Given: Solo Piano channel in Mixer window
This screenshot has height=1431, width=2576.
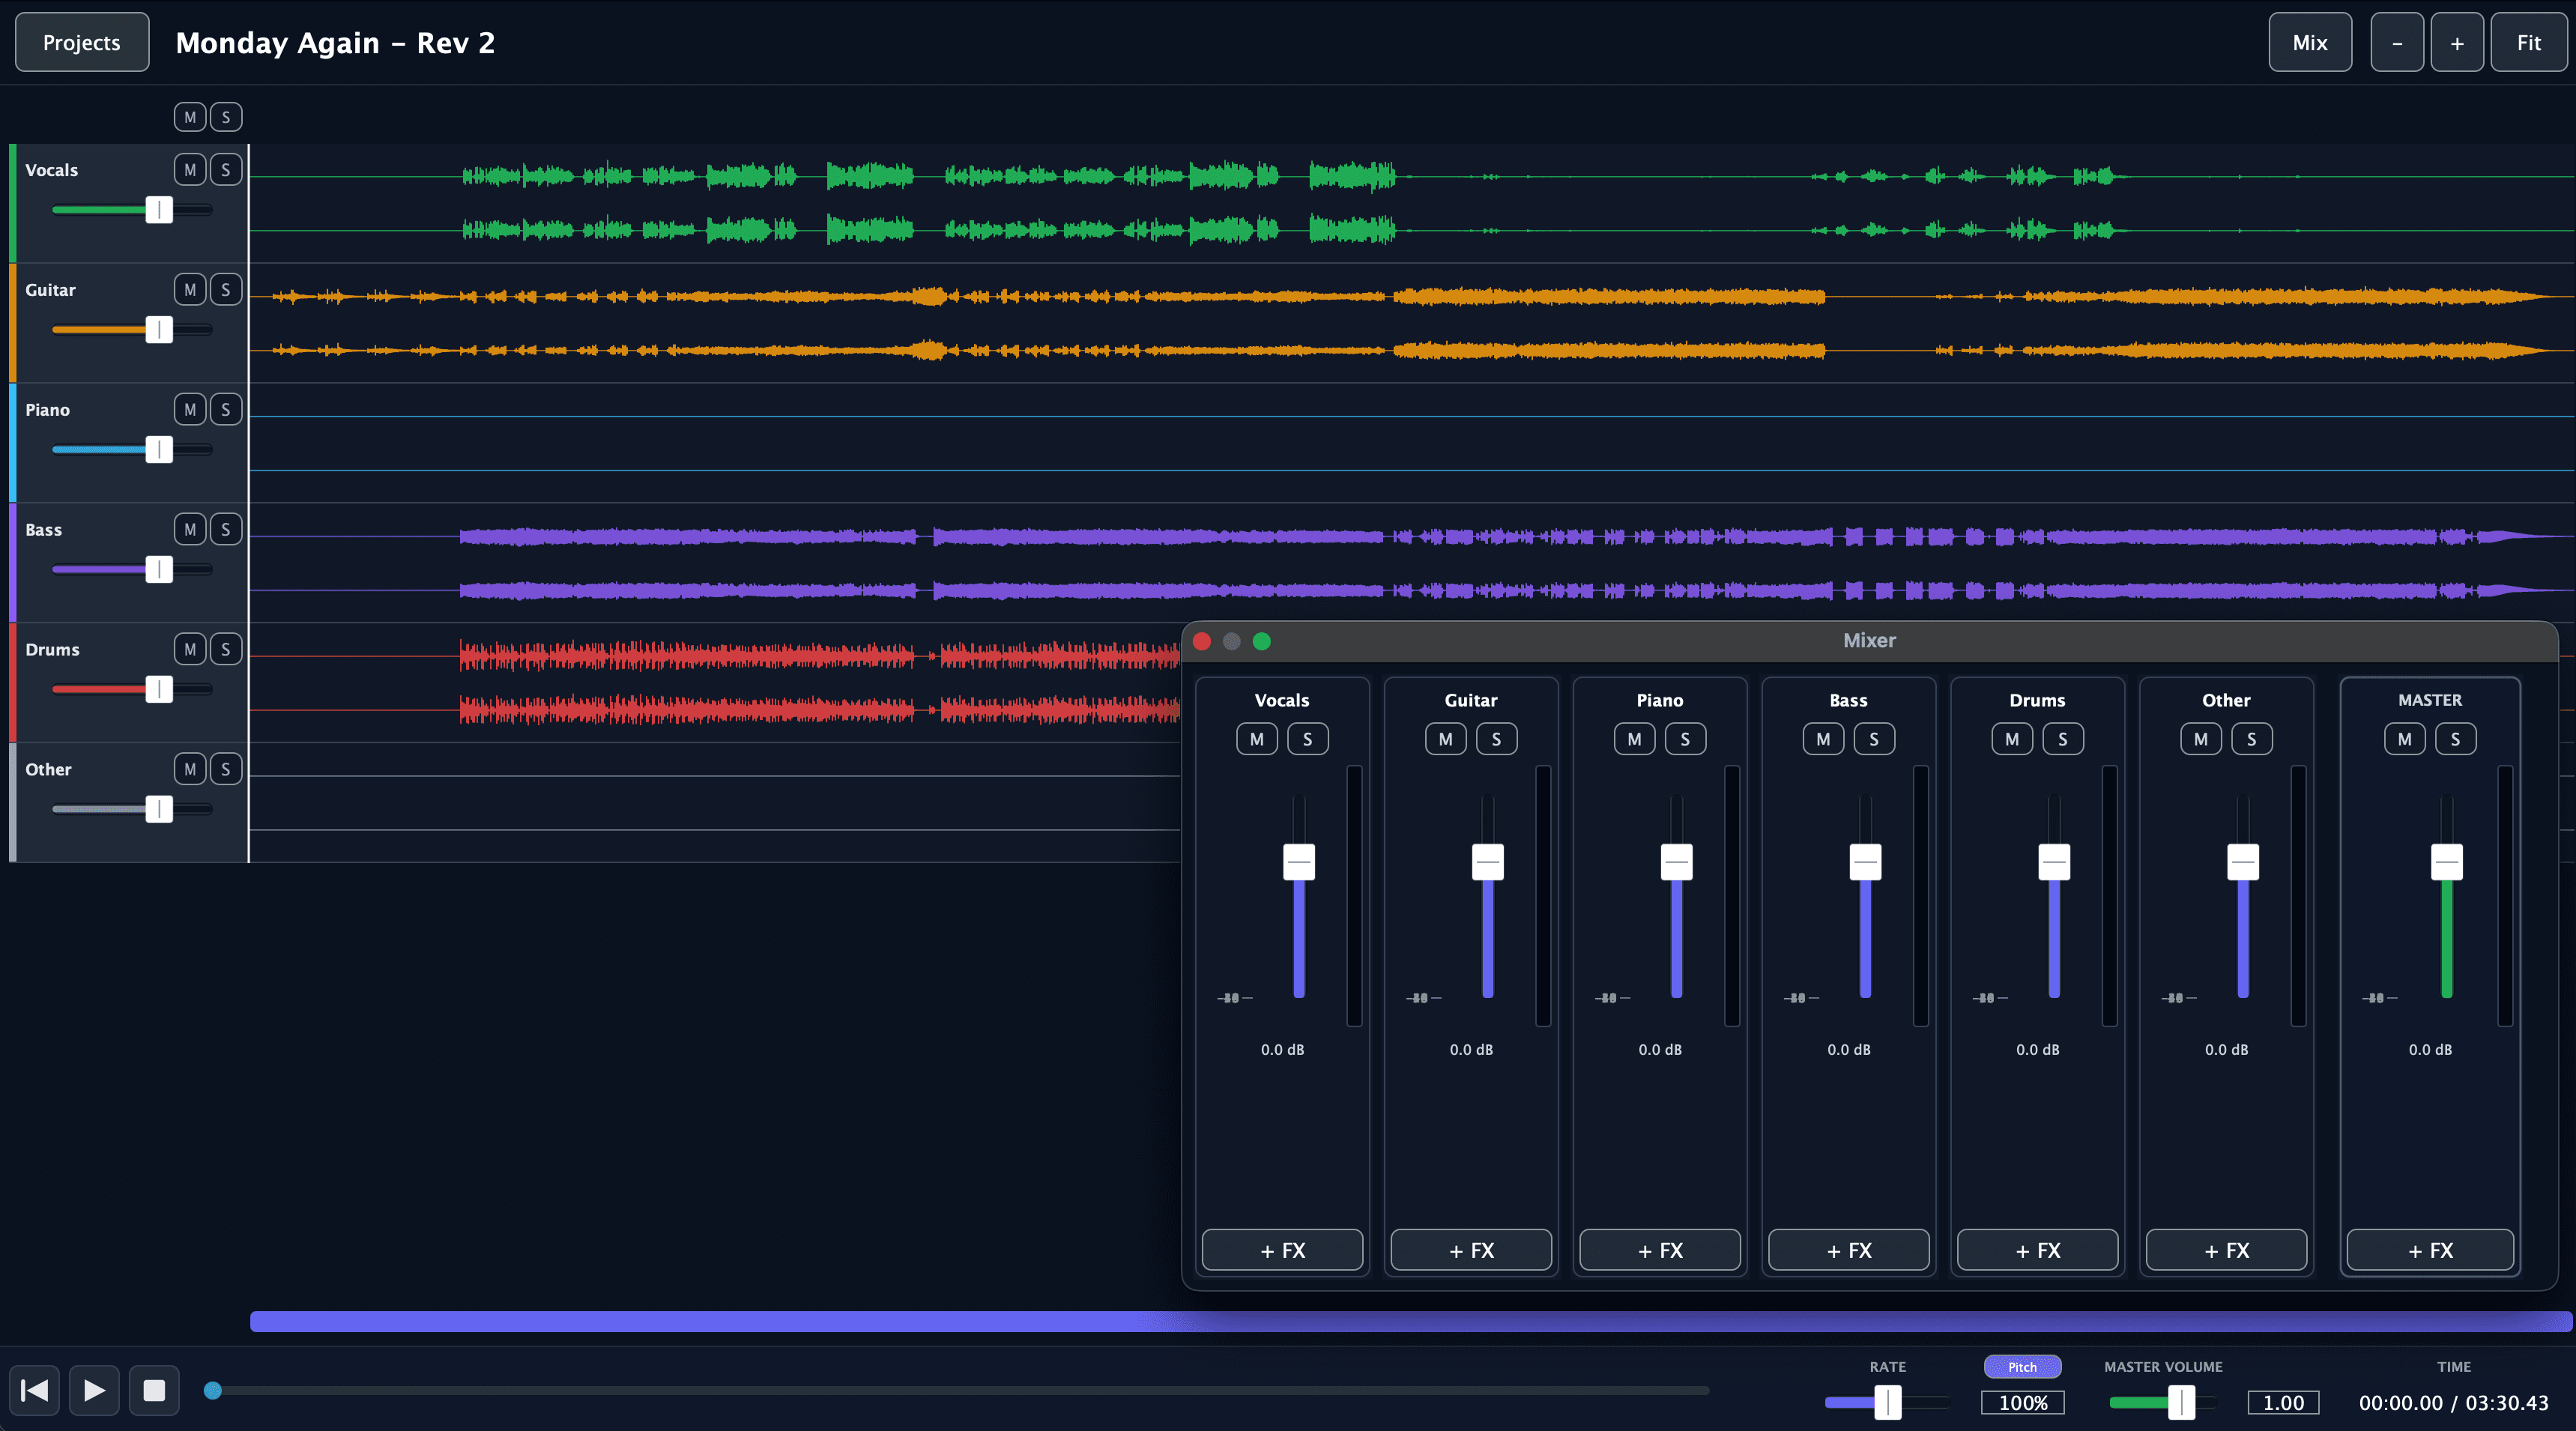Looking at the screenshot, I should (1685, 739).
